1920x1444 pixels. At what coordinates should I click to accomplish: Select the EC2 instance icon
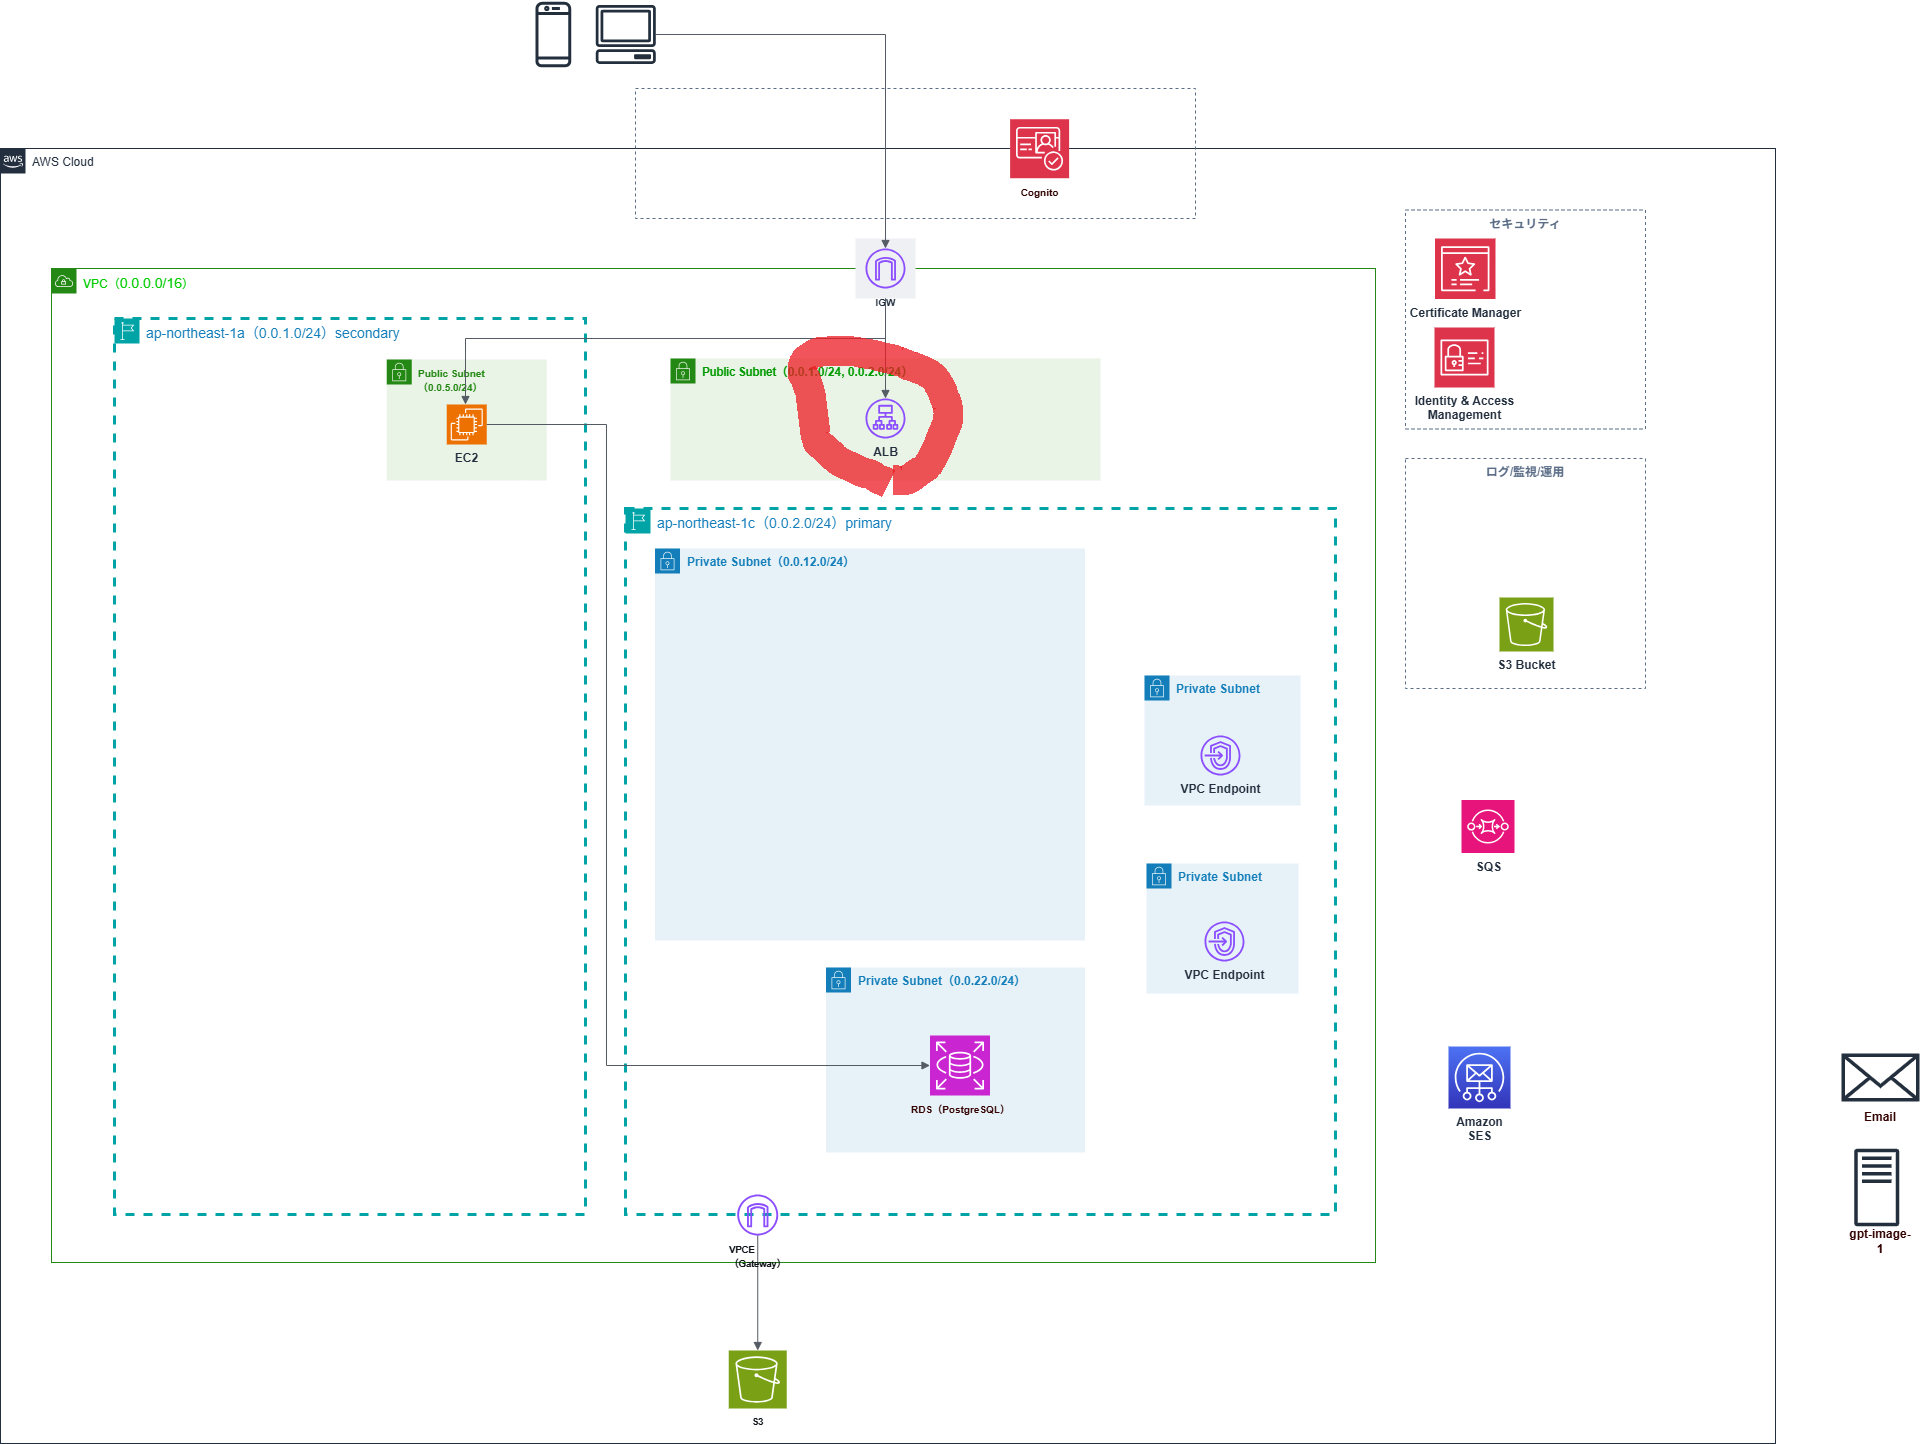click(x=466, y=425)
